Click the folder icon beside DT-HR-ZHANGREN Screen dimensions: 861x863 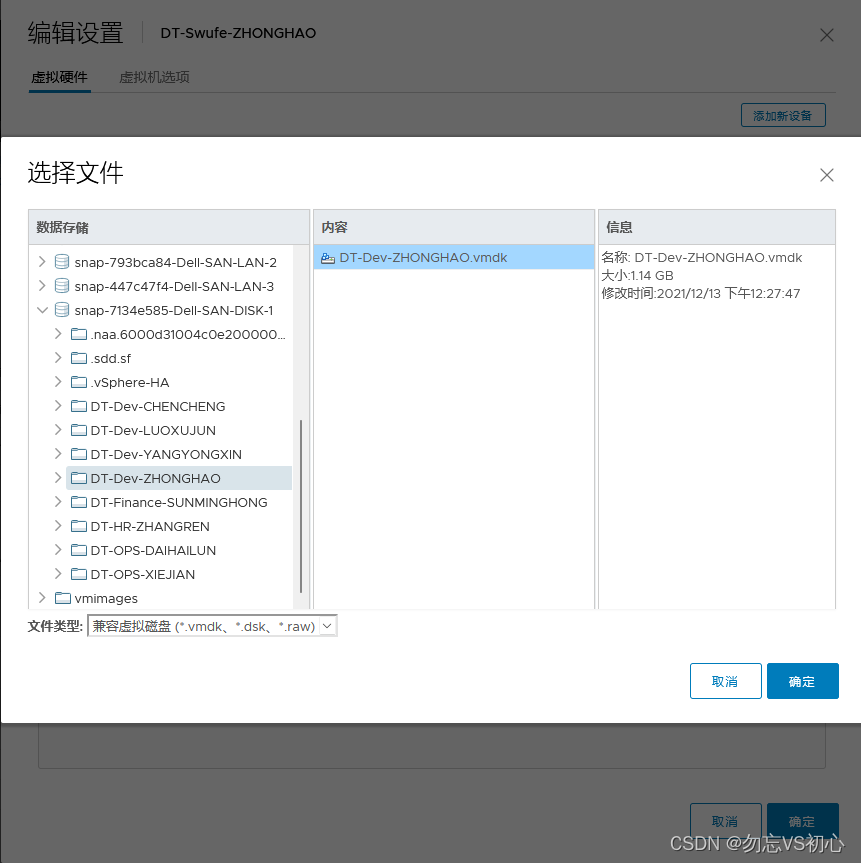tap(78, 526)
